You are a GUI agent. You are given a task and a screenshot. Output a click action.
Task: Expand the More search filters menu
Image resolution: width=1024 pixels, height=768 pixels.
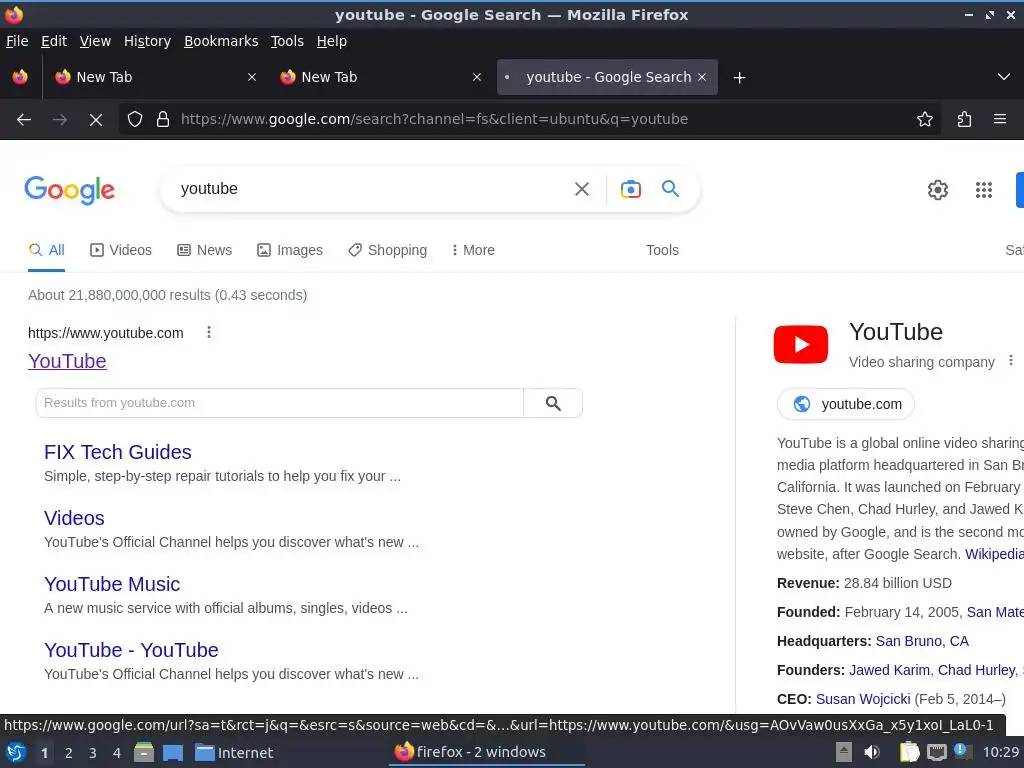pyautogui.click(x=473, y=250)
